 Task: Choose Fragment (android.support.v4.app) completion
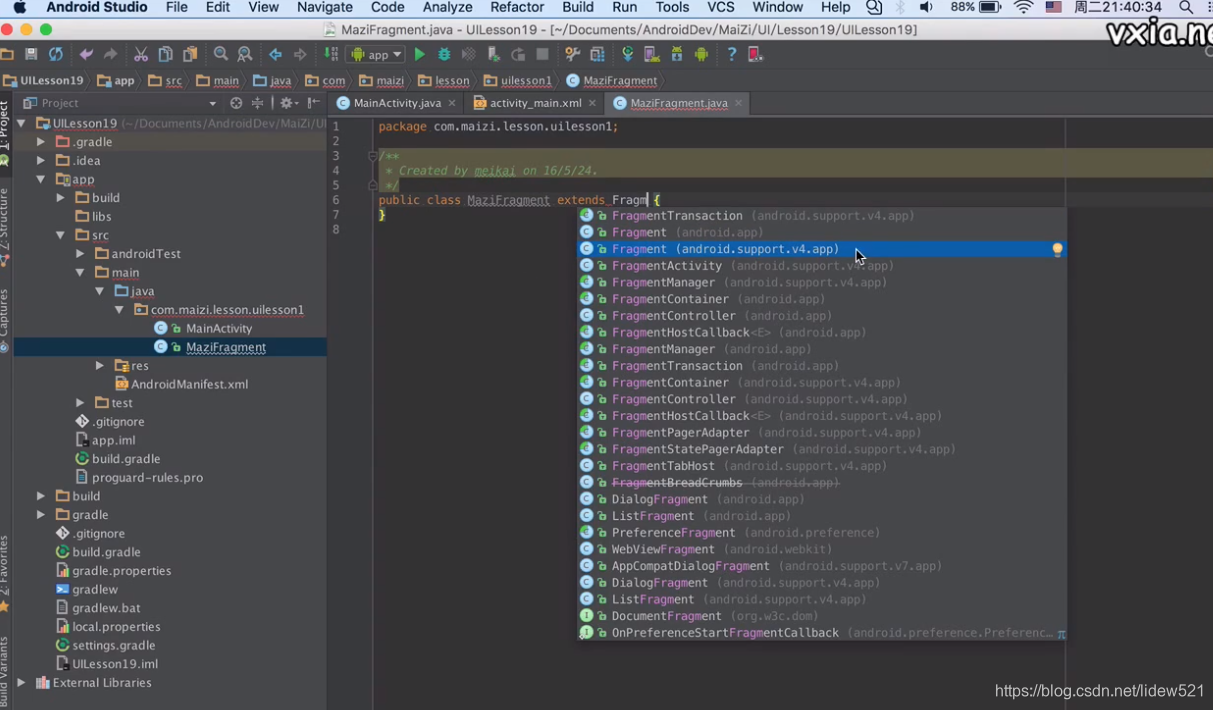[822, 249]
